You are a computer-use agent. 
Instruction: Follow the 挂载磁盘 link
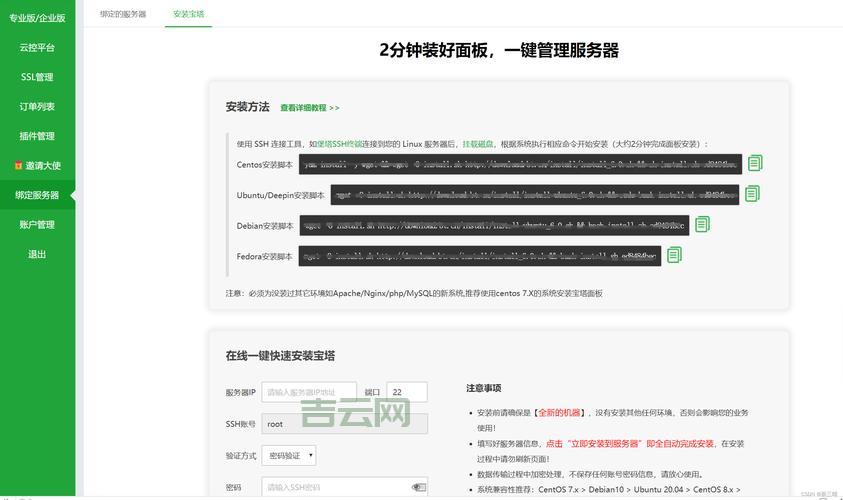pos(478,144)
